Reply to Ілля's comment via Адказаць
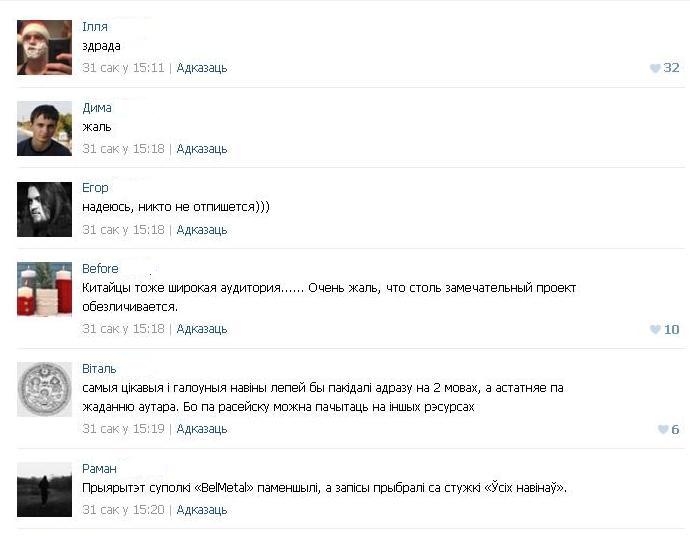This screenshot has height=536, width=690. pyautogui.click(x=202, y=68)
